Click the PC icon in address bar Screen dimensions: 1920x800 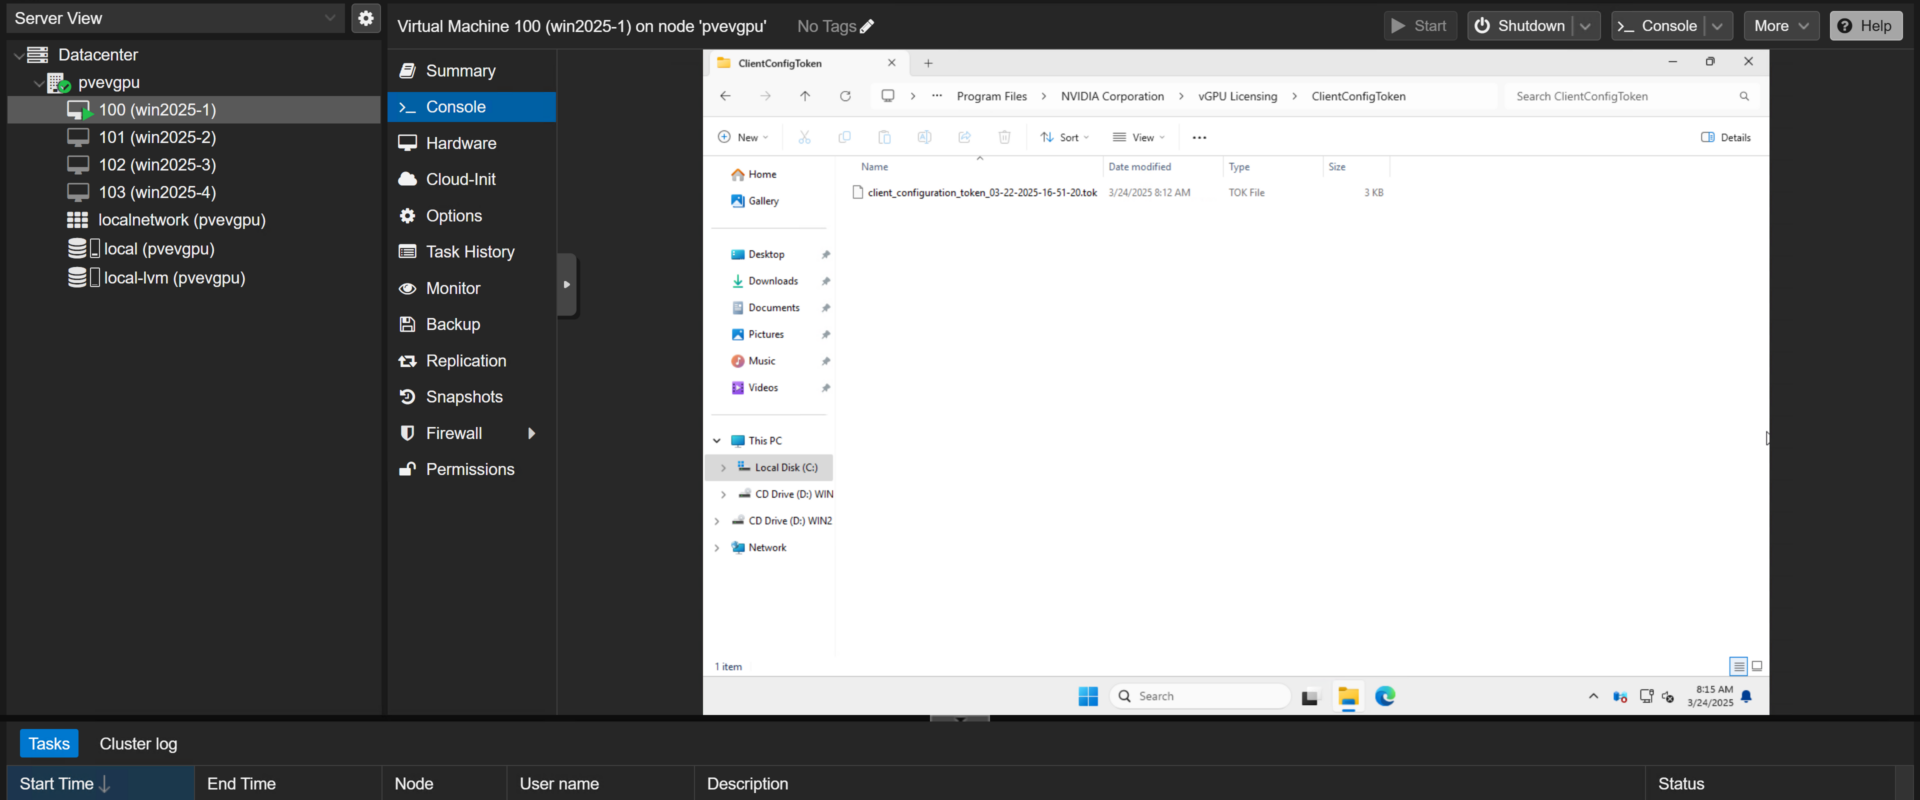[x=887, y=96]
